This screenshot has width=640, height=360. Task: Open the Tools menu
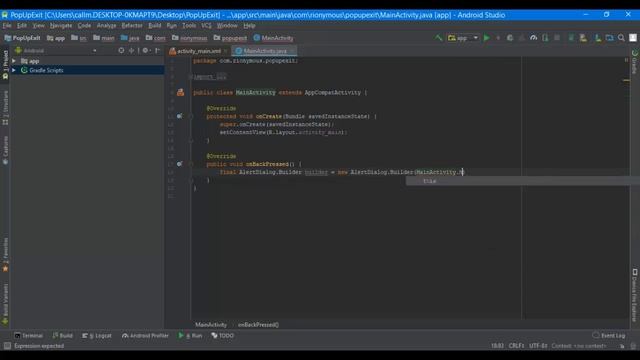pyautogui.click(x=189, y=25)
